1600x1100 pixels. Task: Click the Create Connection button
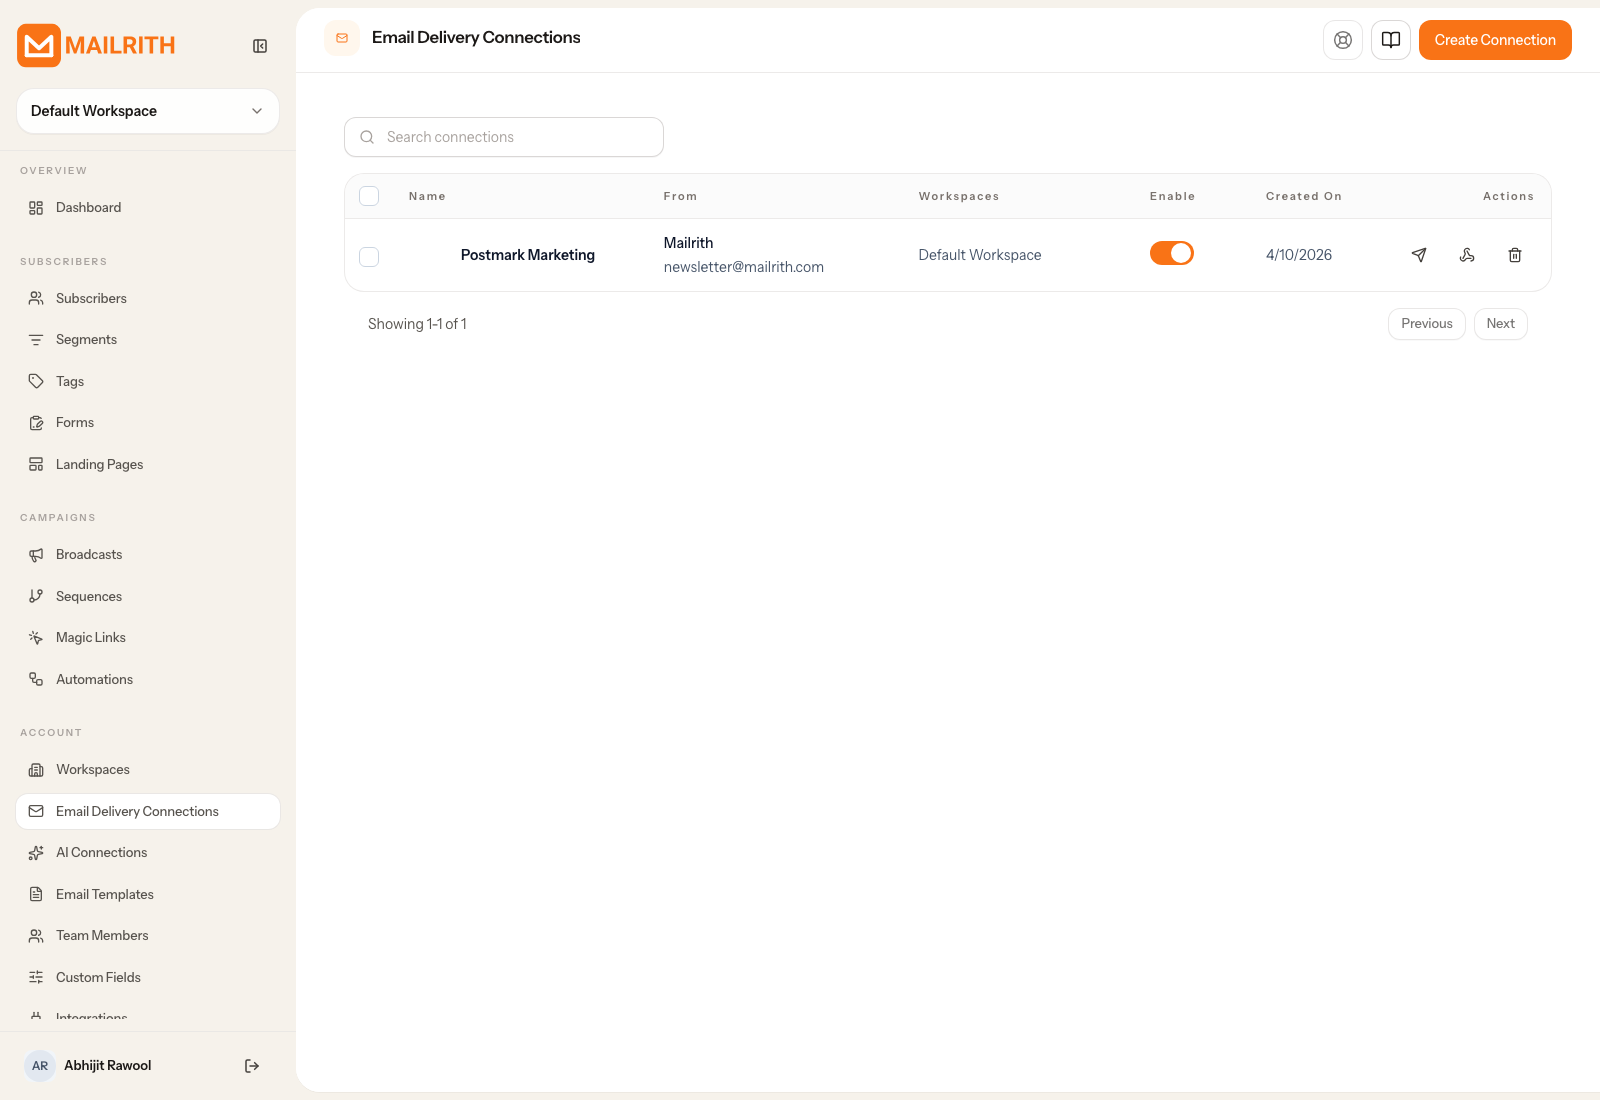[1495, 40]
